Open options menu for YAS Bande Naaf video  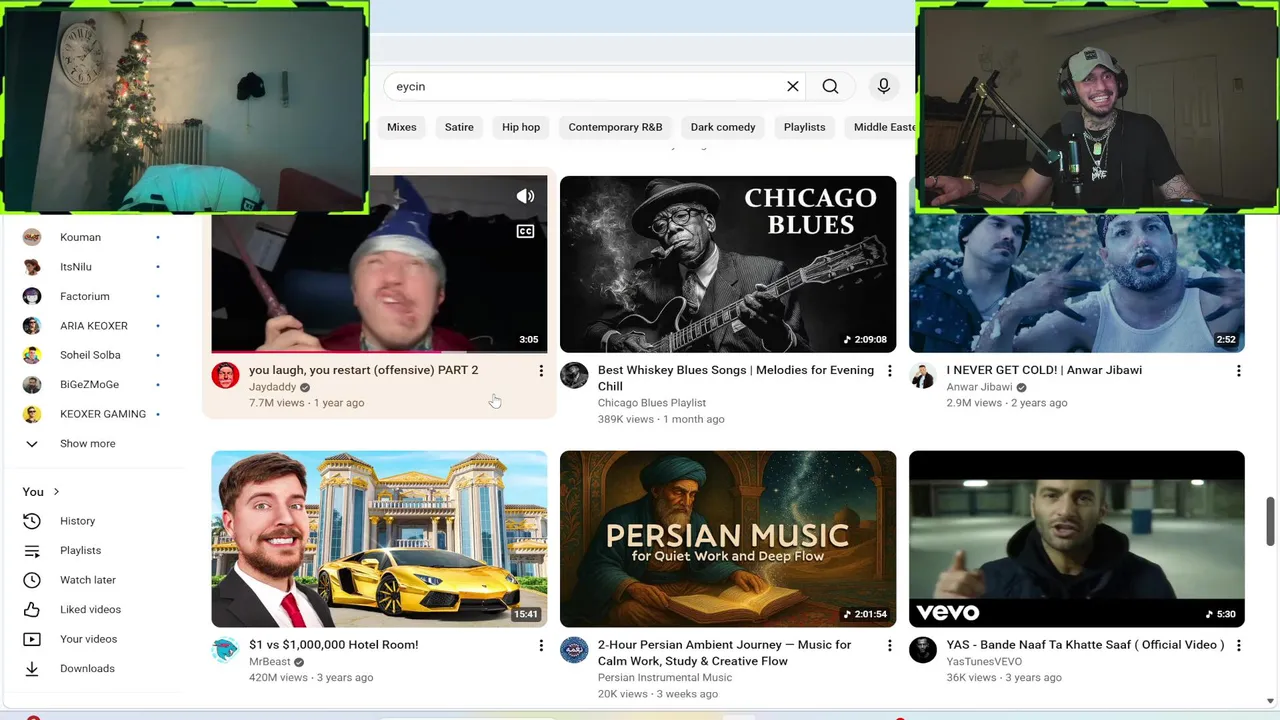pyautogui.click(x=1239, y=646)
